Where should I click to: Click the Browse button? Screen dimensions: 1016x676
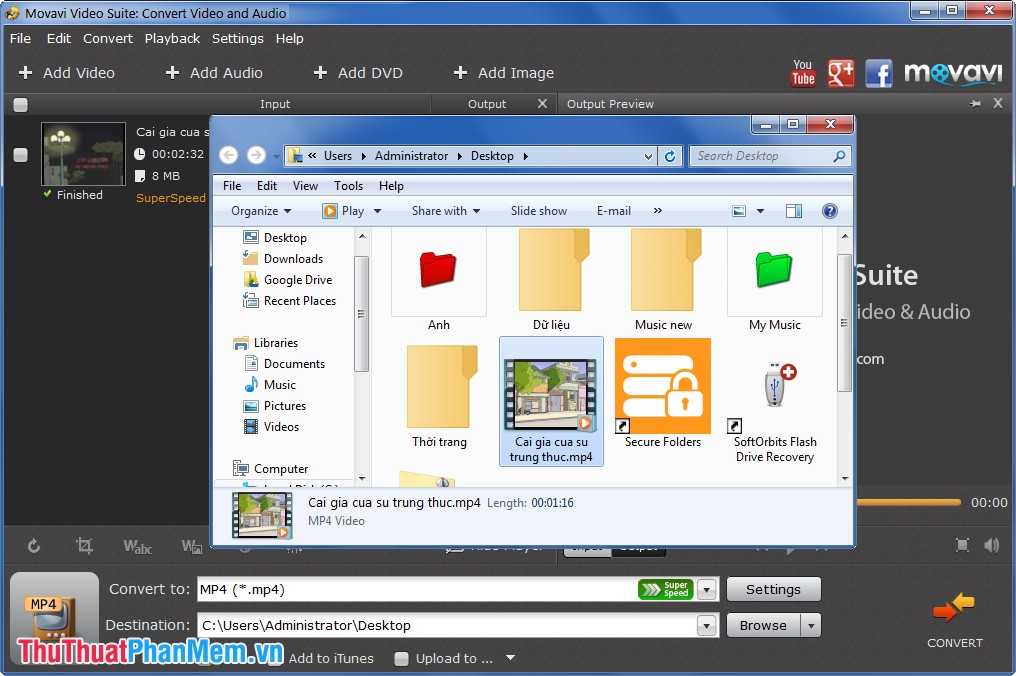click(x=765, y=624)
